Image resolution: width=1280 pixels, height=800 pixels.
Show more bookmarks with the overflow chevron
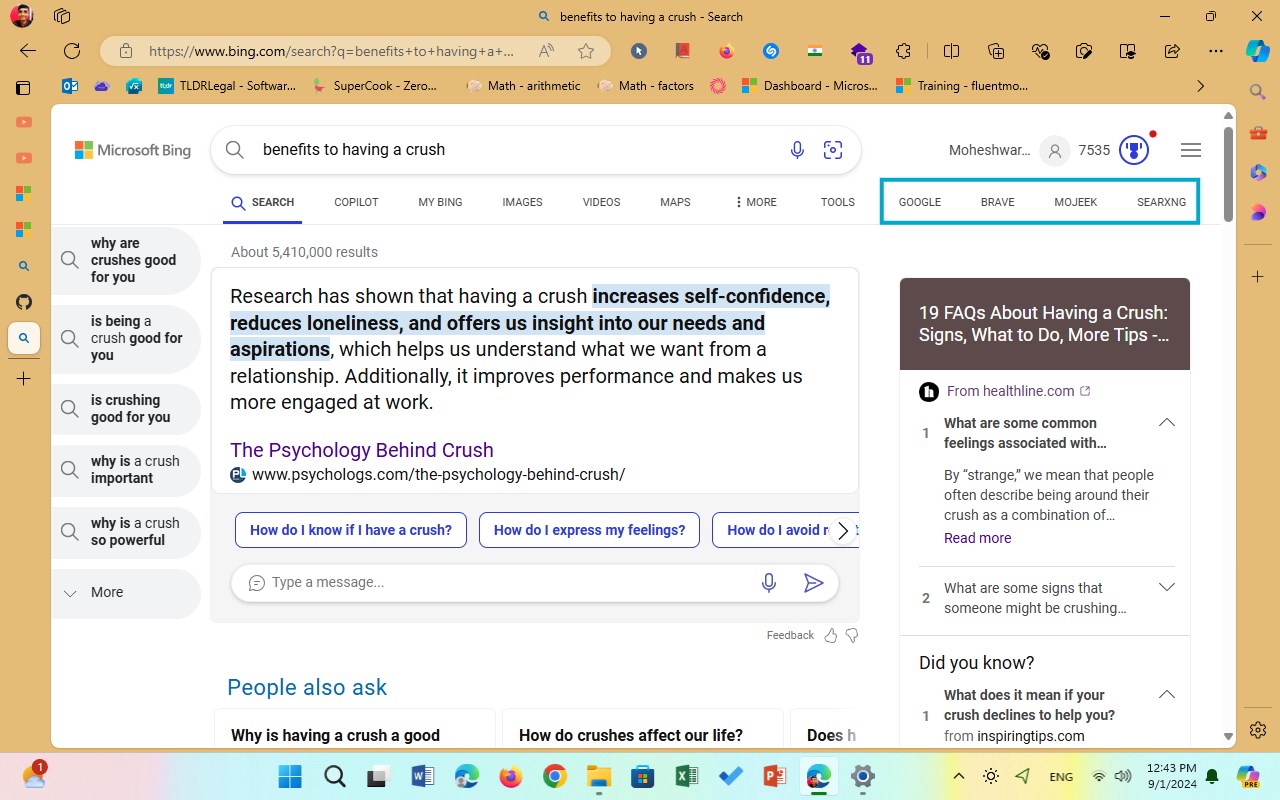pyautogui.click(x=1201, y=87)
